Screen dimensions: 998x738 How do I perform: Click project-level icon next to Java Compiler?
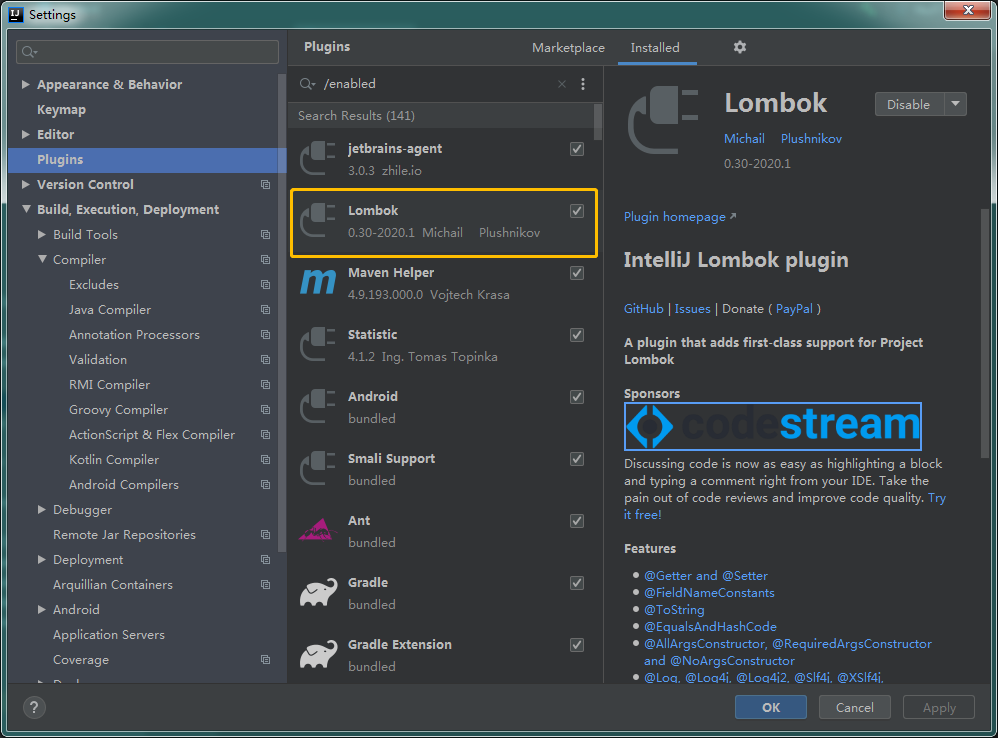click(x=265, y=310)
